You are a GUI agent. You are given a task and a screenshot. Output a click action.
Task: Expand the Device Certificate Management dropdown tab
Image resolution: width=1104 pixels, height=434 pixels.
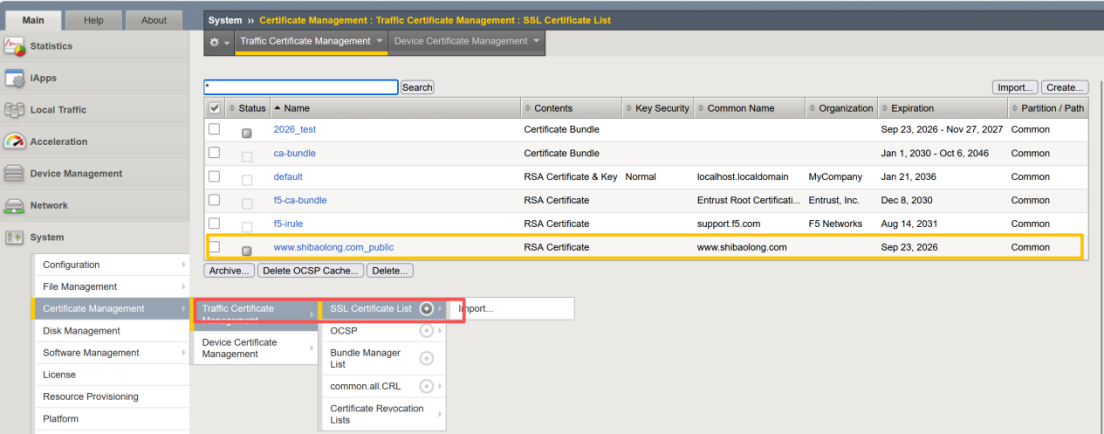(x=467, y=42)
